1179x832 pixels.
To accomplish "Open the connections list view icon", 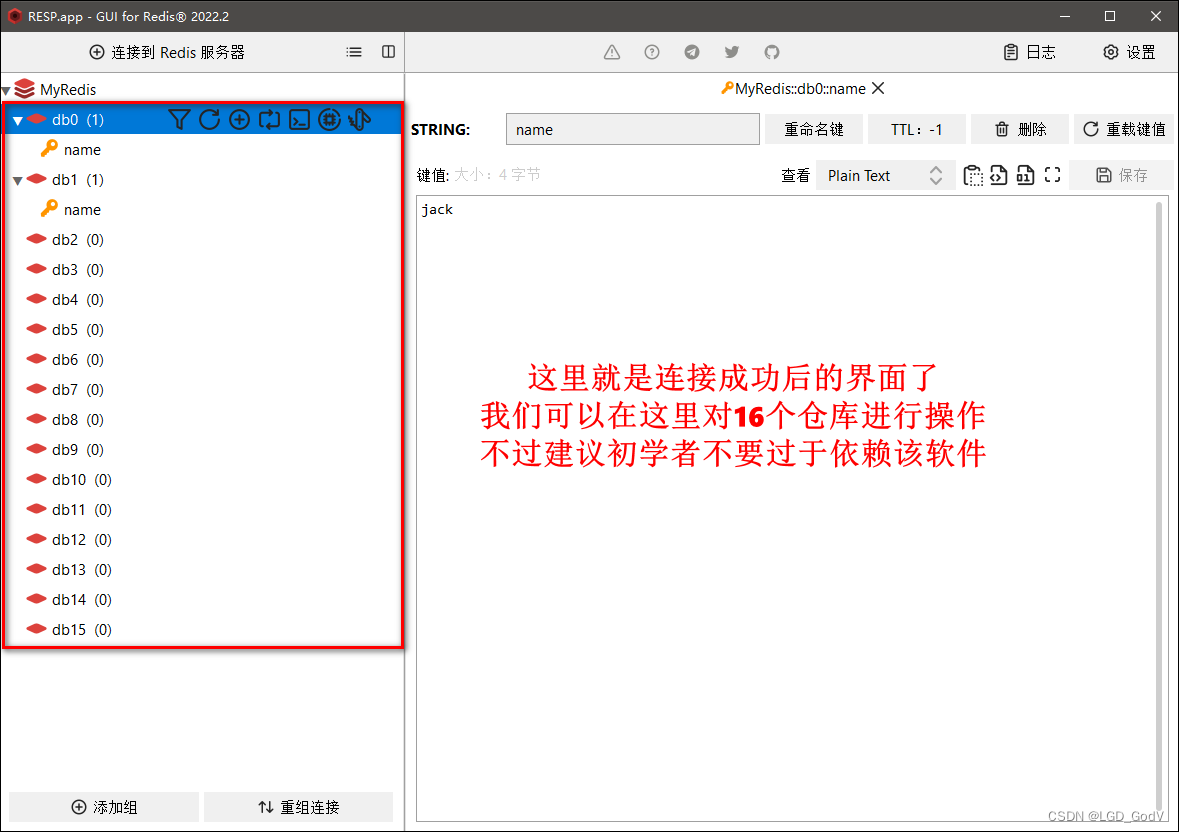I will coord(354,52).
